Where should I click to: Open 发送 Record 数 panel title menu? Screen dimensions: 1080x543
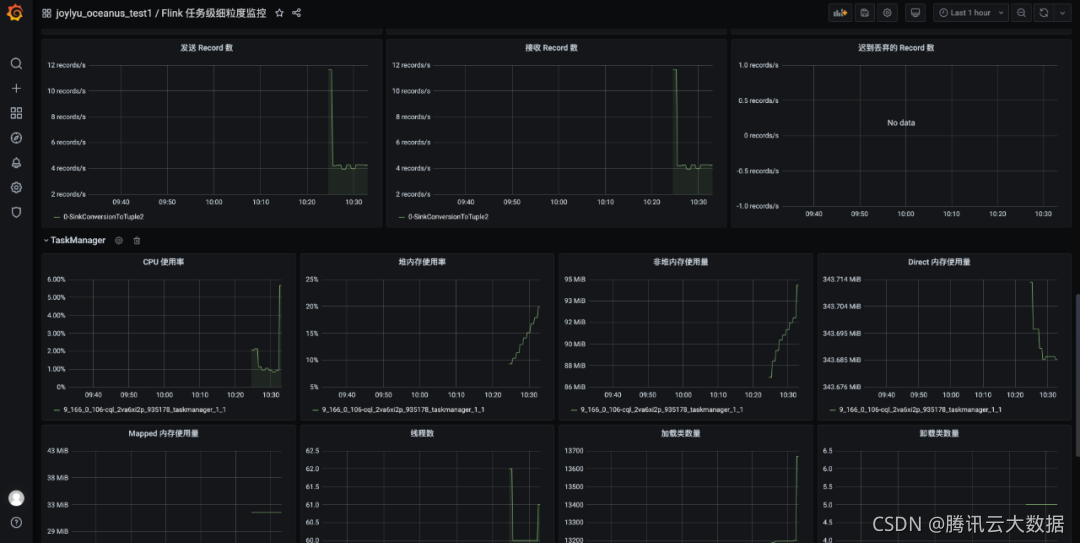(207, 48)
